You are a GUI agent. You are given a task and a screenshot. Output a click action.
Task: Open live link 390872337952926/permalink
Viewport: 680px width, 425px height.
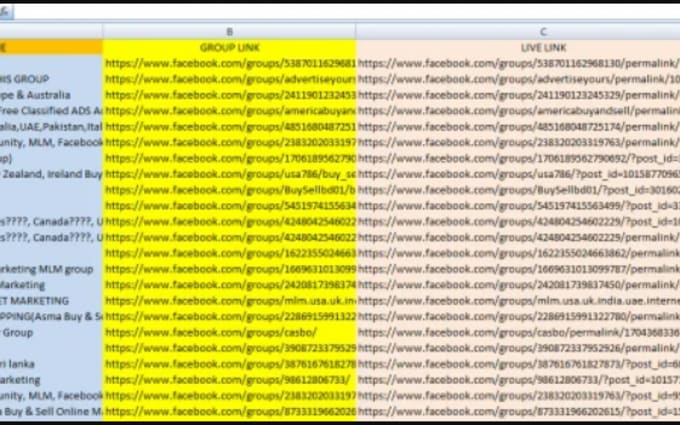pyautogui.click(x=518, y=348)
